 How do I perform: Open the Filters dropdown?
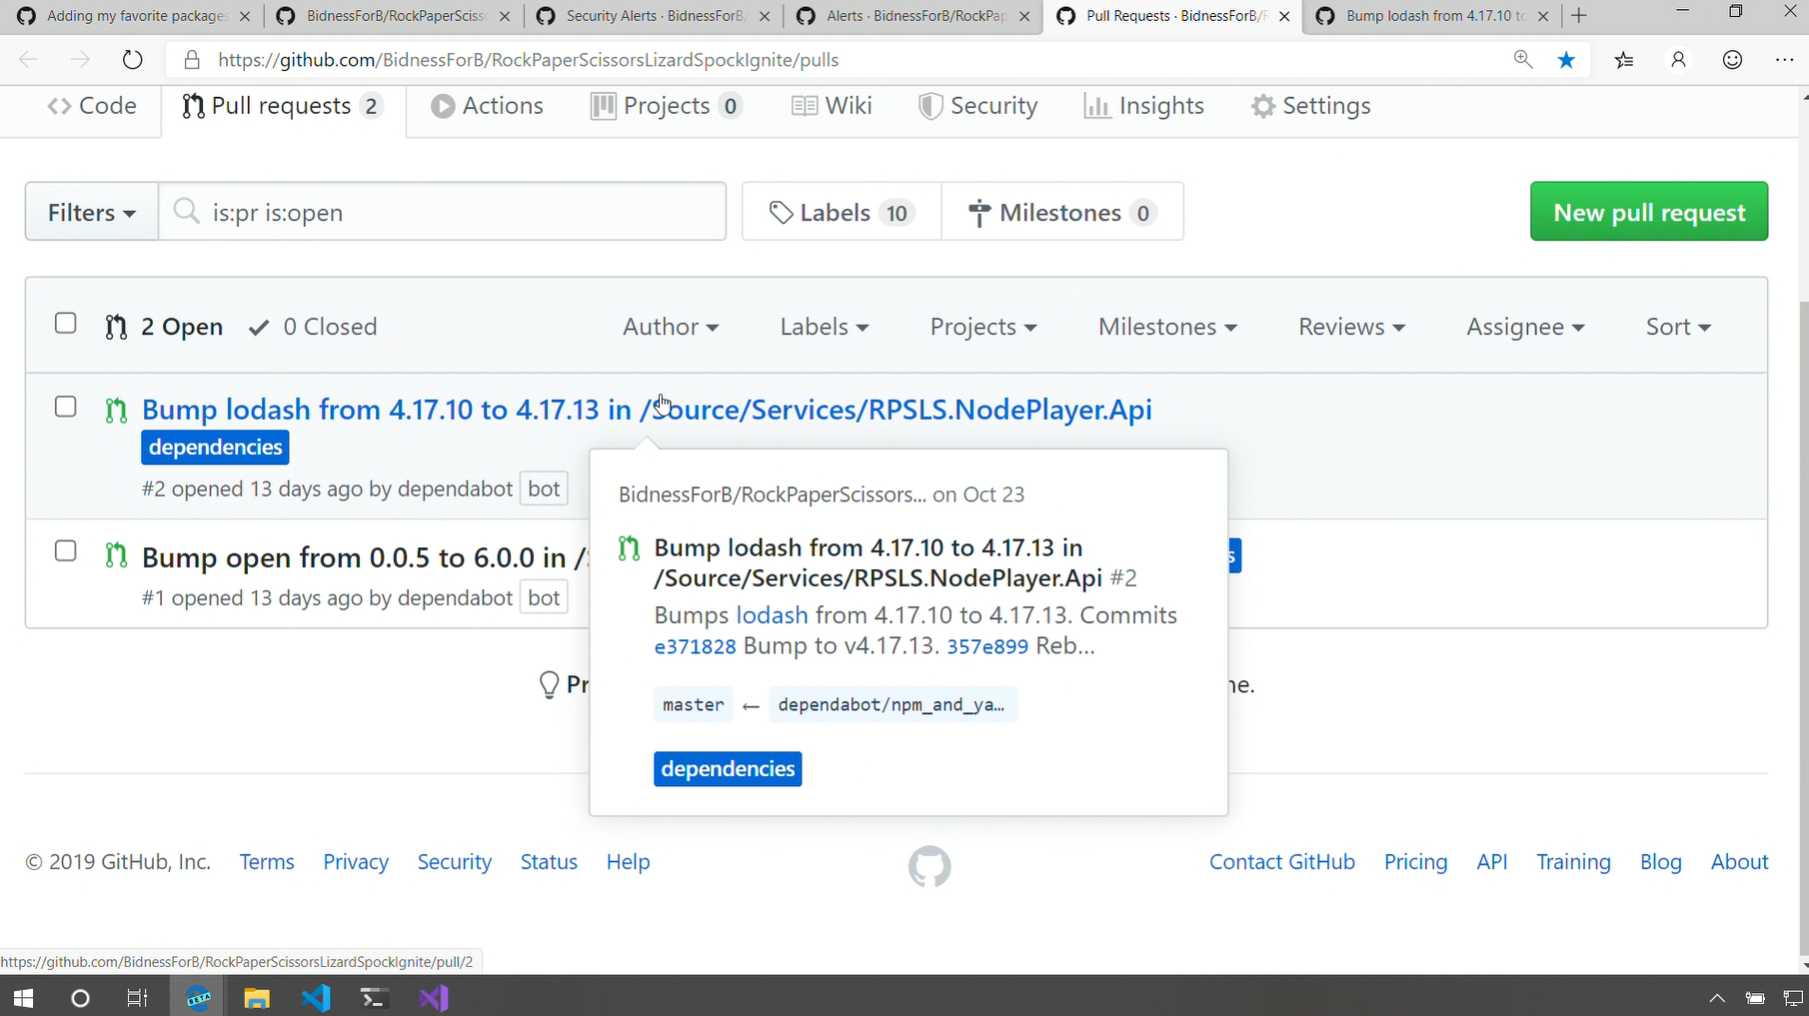91,212
